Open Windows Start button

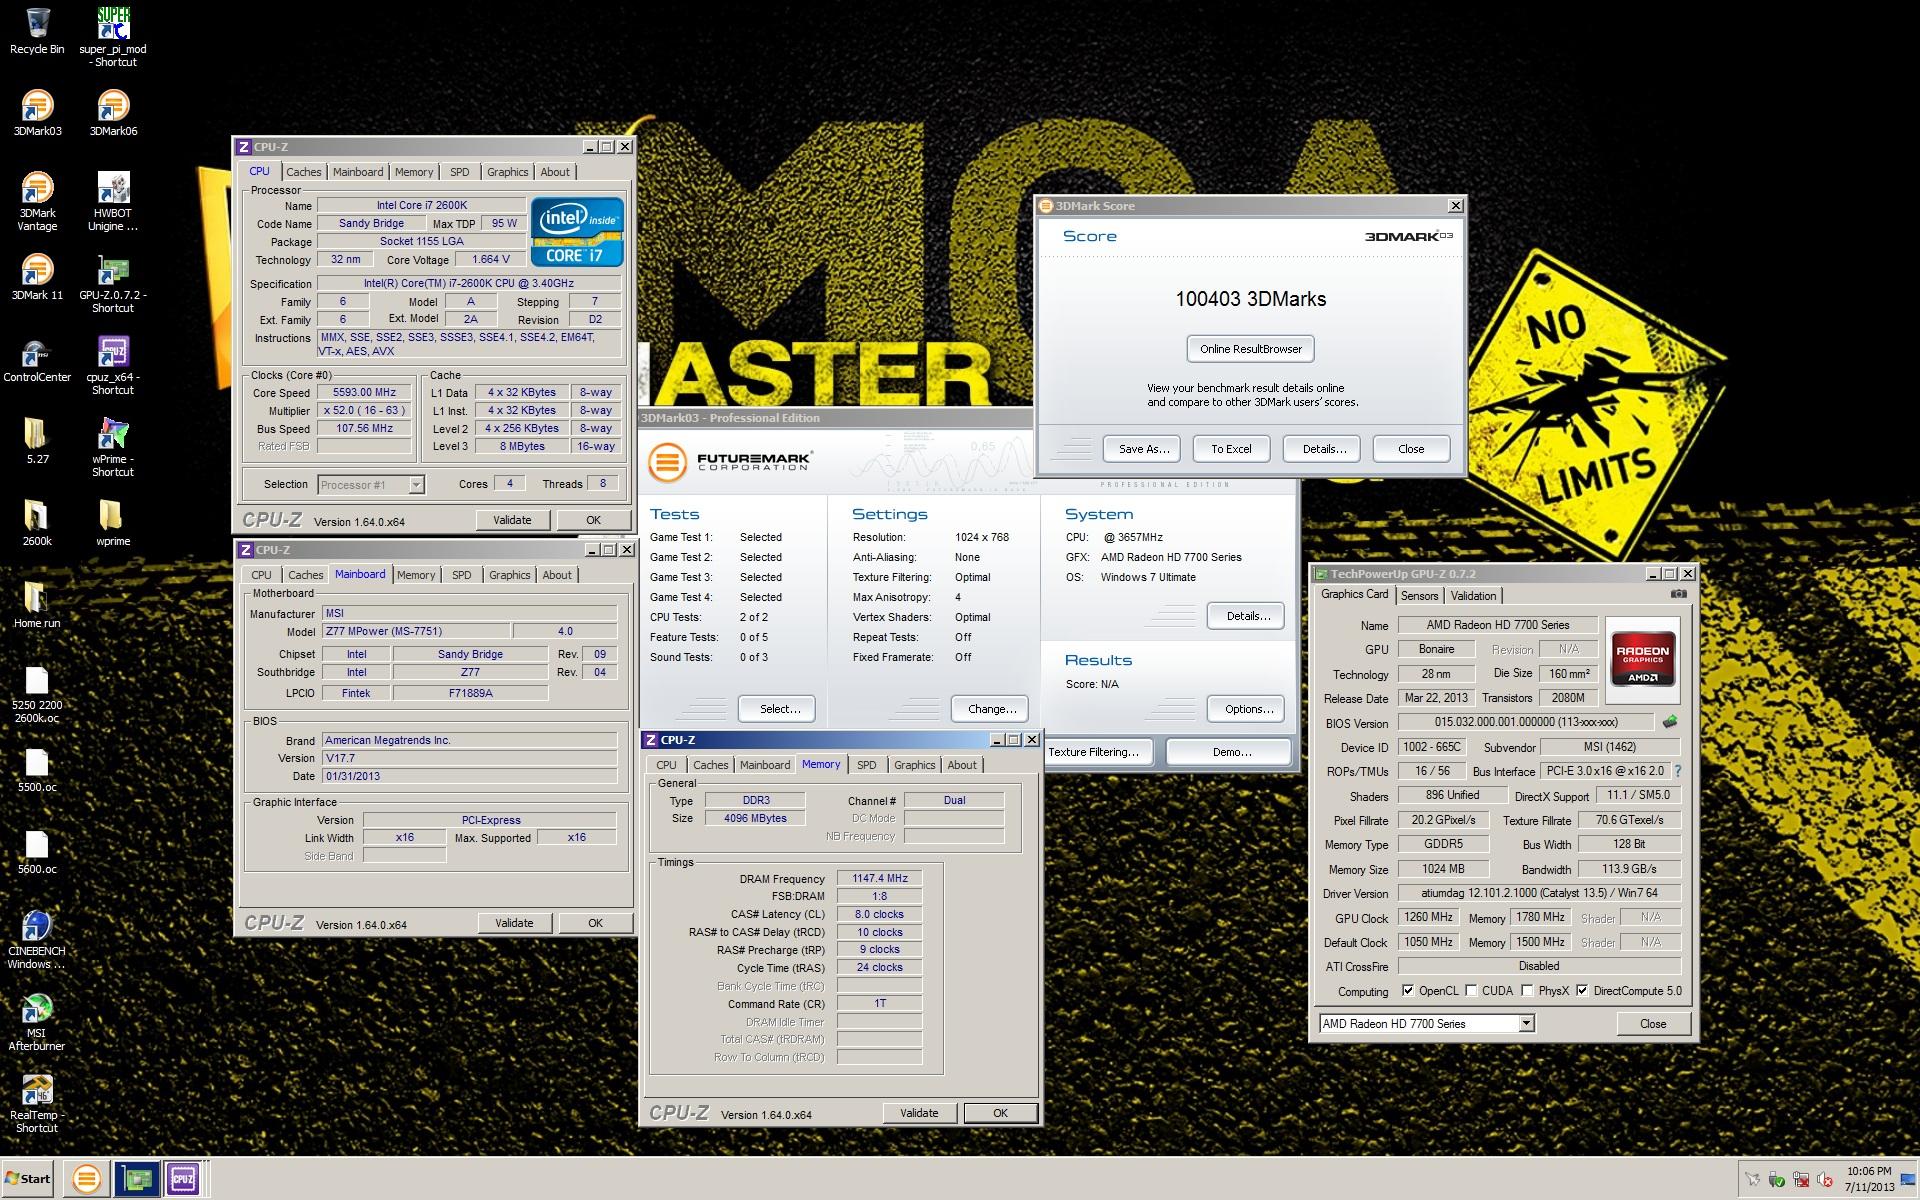point(27,1178)
